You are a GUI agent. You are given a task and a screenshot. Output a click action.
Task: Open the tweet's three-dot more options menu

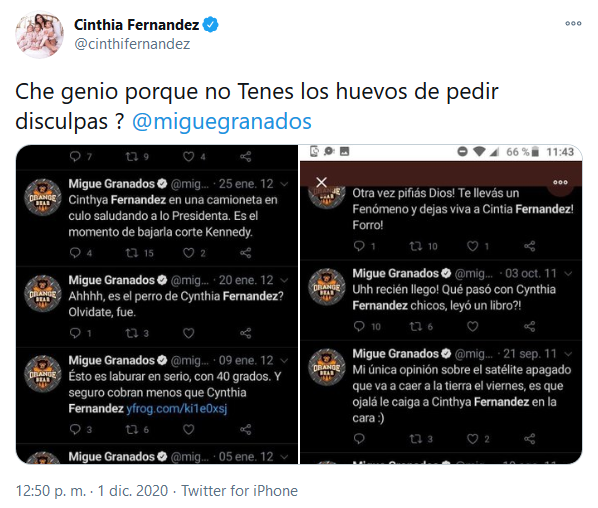click(x=573, y=24)
